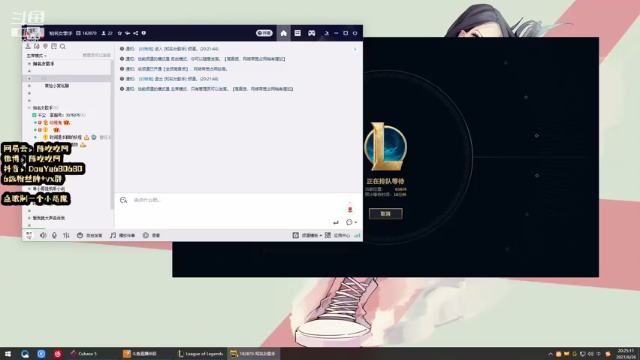Click the font style icon beside the message box

pyautogui.click(x=123, y=200)
